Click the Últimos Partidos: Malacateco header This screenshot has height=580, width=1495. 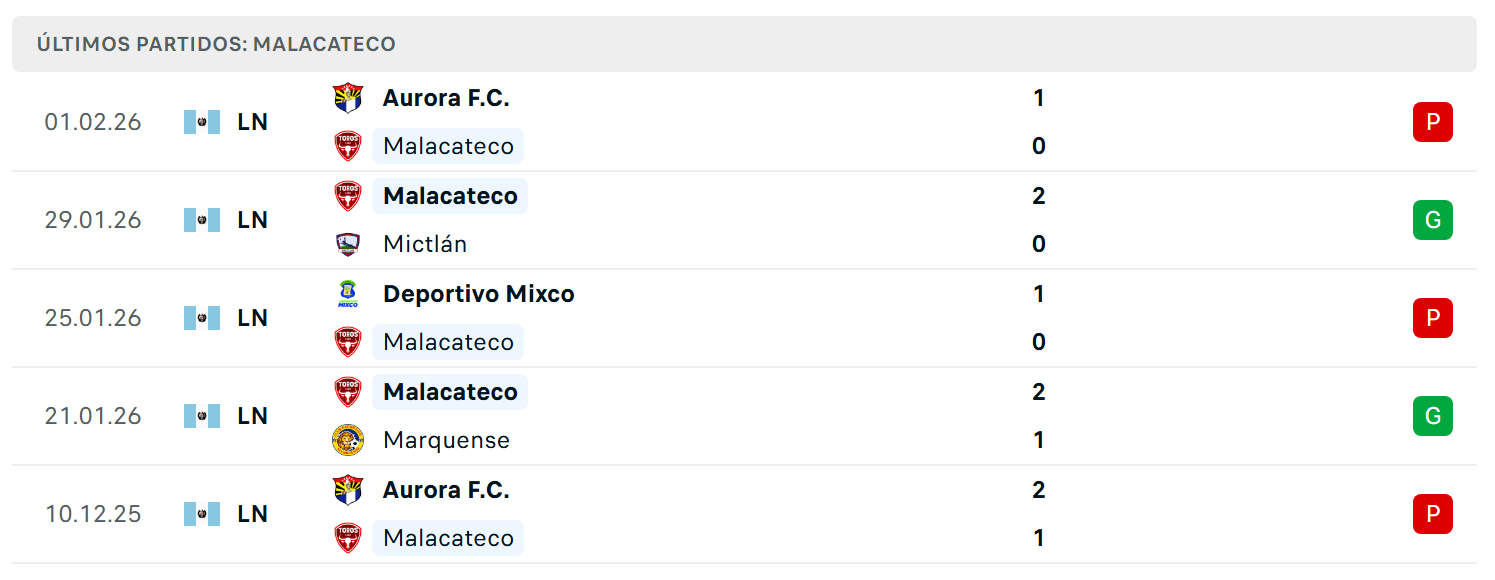[x=216, y=44]
